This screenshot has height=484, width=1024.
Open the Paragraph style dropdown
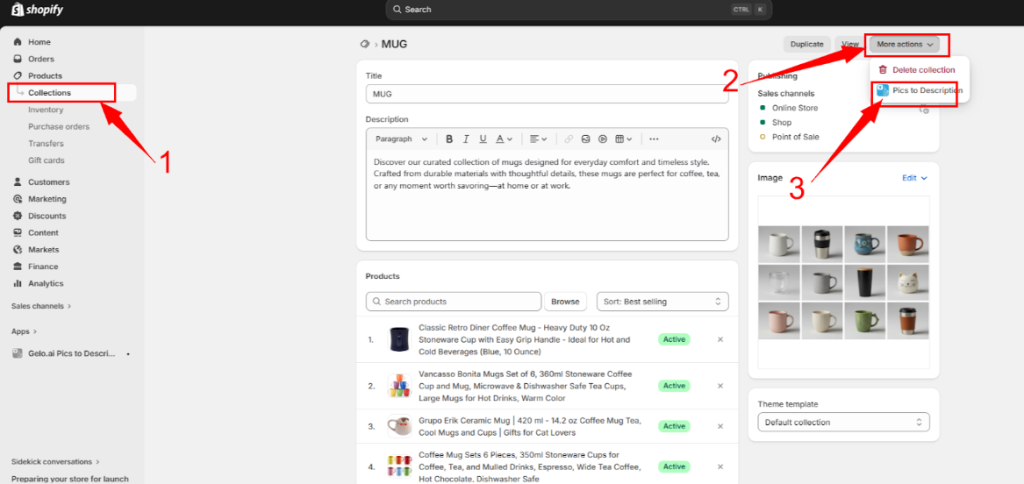coord(401,139)
